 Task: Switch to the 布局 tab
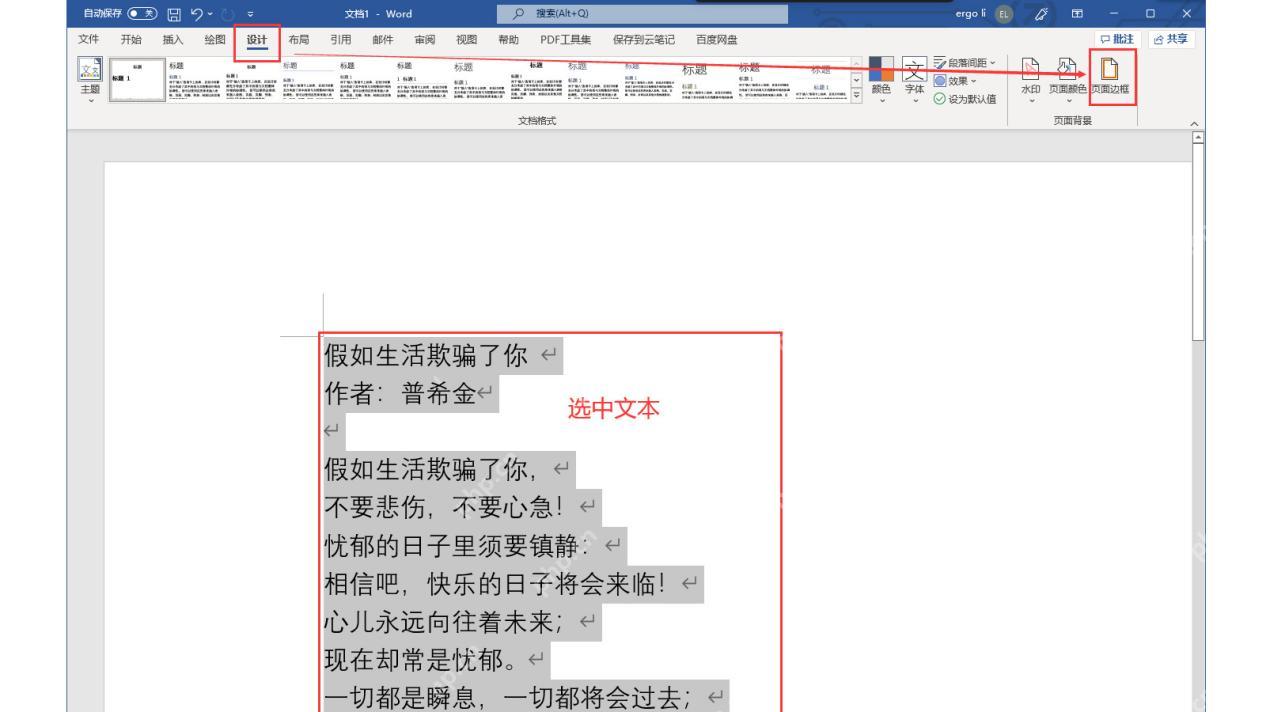click(x=298, y=40)
